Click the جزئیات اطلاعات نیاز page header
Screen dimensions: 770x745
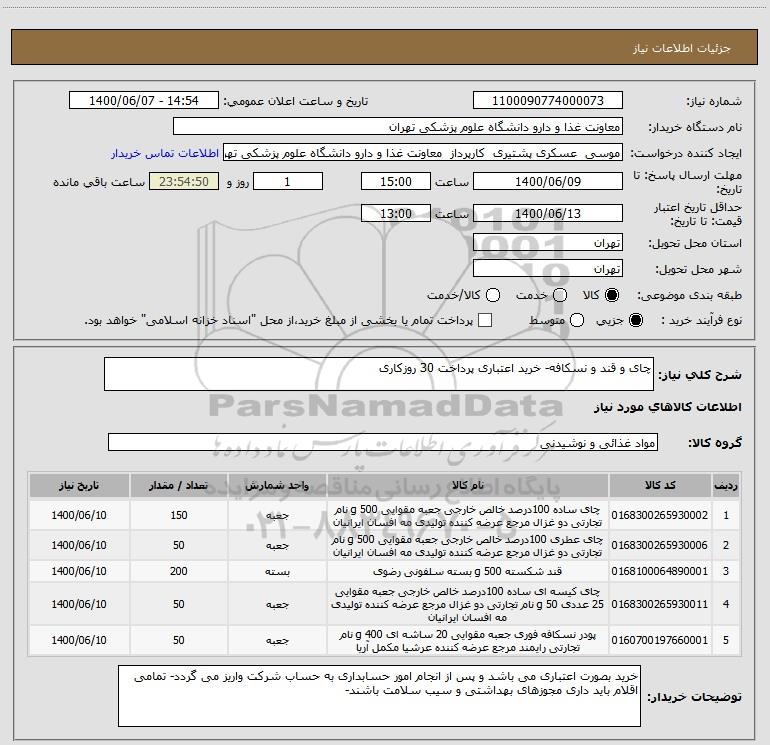coord(682,48)
